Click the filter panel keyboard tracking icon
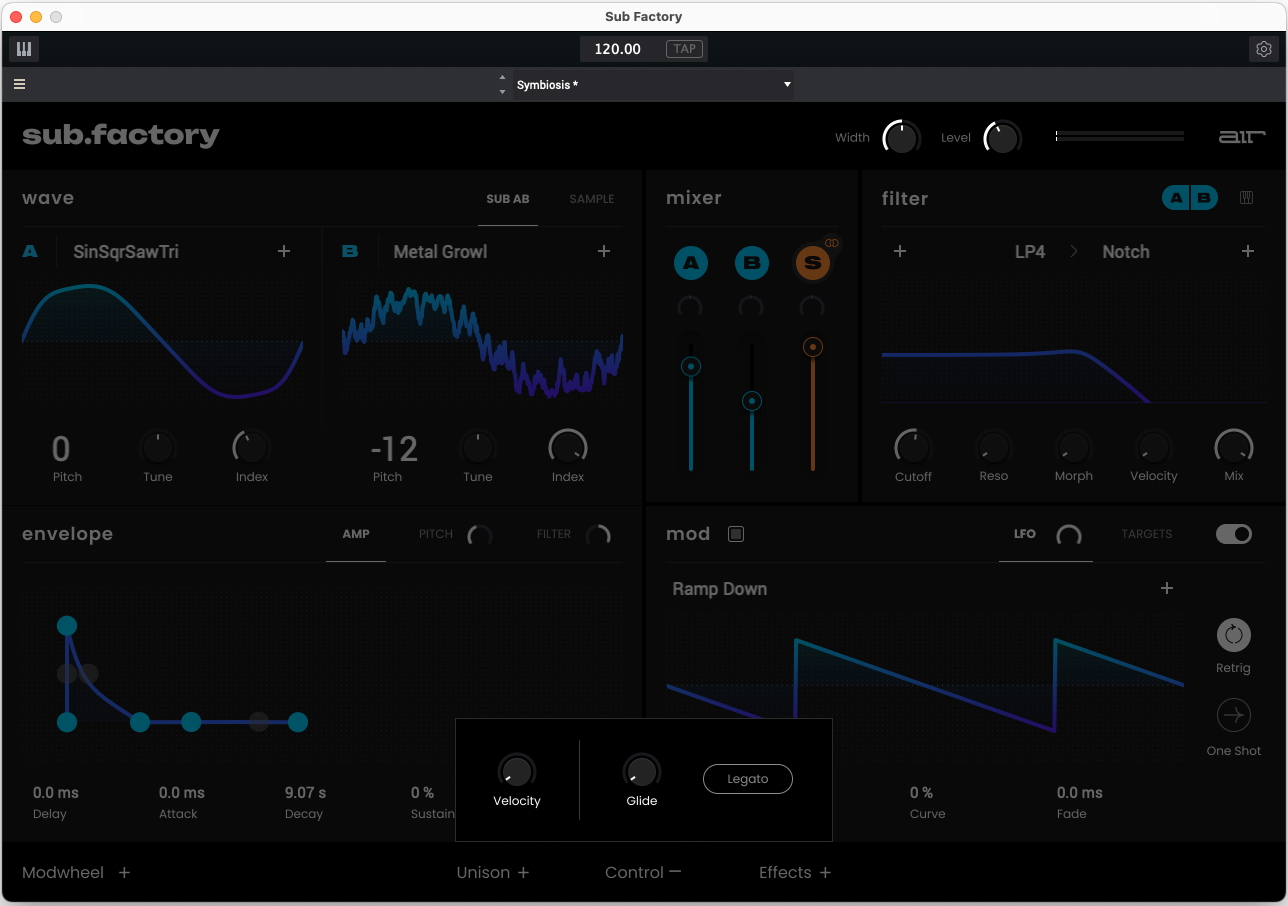The width and height of the screenshot is (1288, 906). pyautogui.click(x=1246, y=198)
